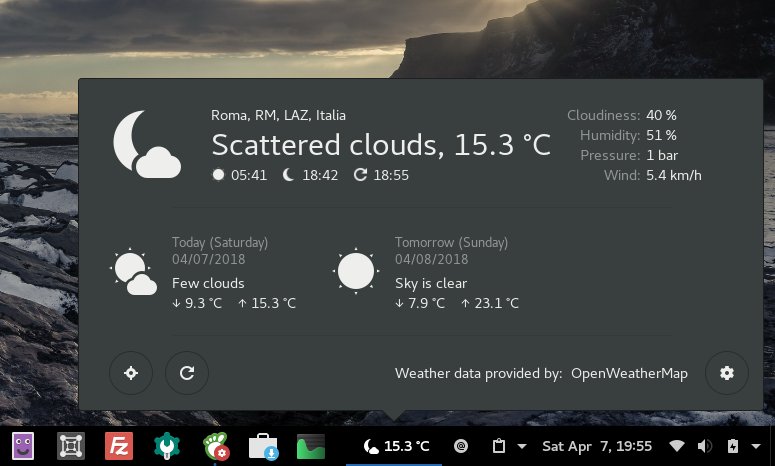Click the Few clouds forecast text

coord(208,283)
